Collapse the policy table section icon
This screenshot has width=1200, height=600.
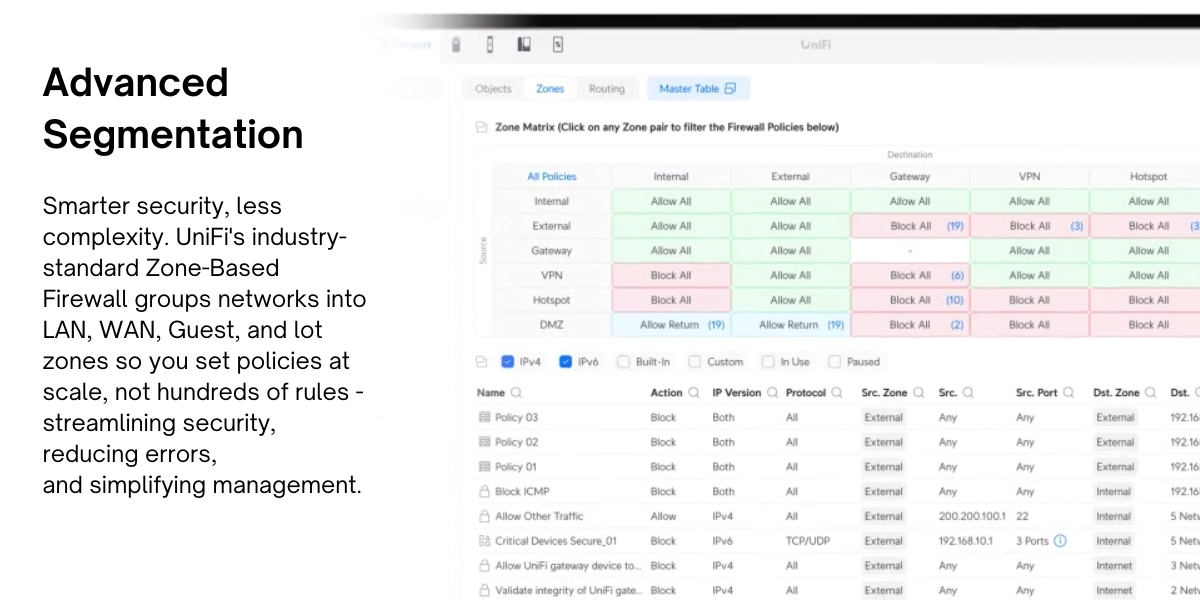[x=482, y=362]
